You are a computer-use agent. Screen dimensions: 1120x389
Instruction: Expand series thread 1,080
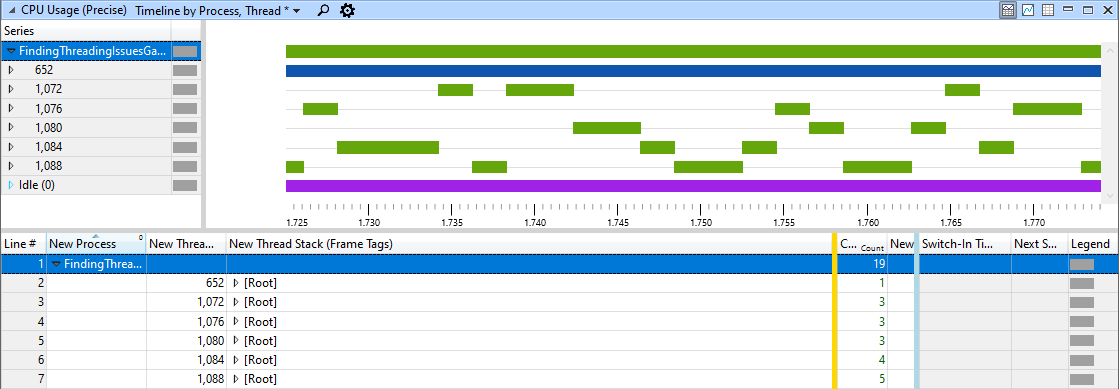[x=11, y=128]
